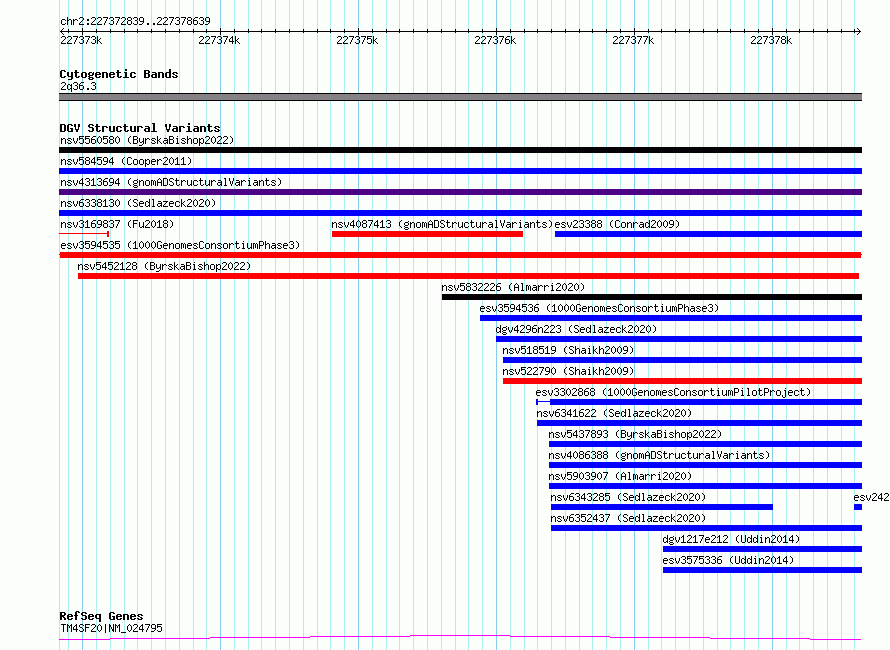The height and width of the screenshot is (650, 890).
Task: Click esv3594536 (1000GenomesConsortiumPhase3) label
Action: [599, 308]
